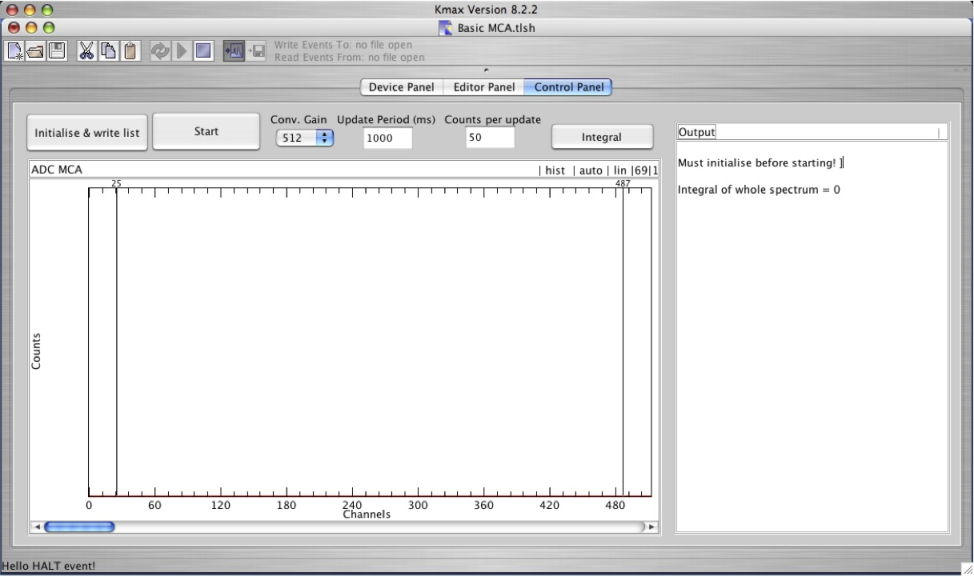Click the 'Read Events From: no file open' text
The width and height of the screenshot is (974, 577).
click(349, 57)
